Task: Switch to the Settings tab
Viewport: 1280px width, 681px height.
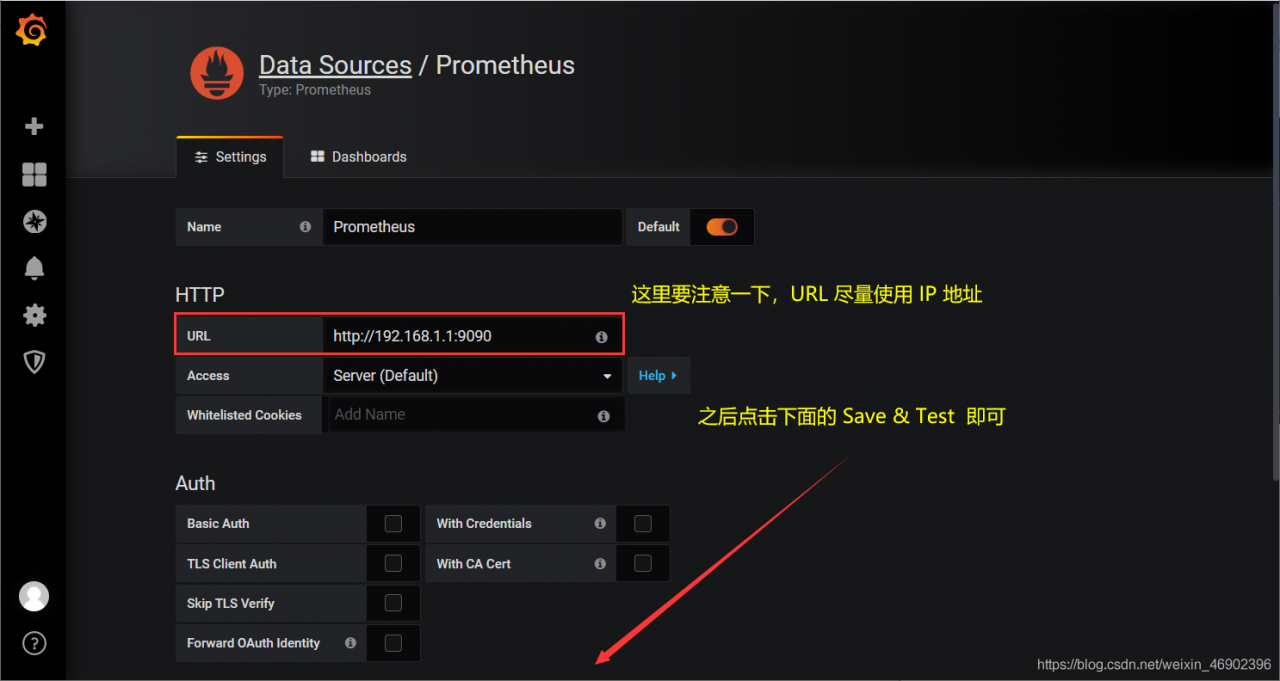Action: [x=230, y=157]
